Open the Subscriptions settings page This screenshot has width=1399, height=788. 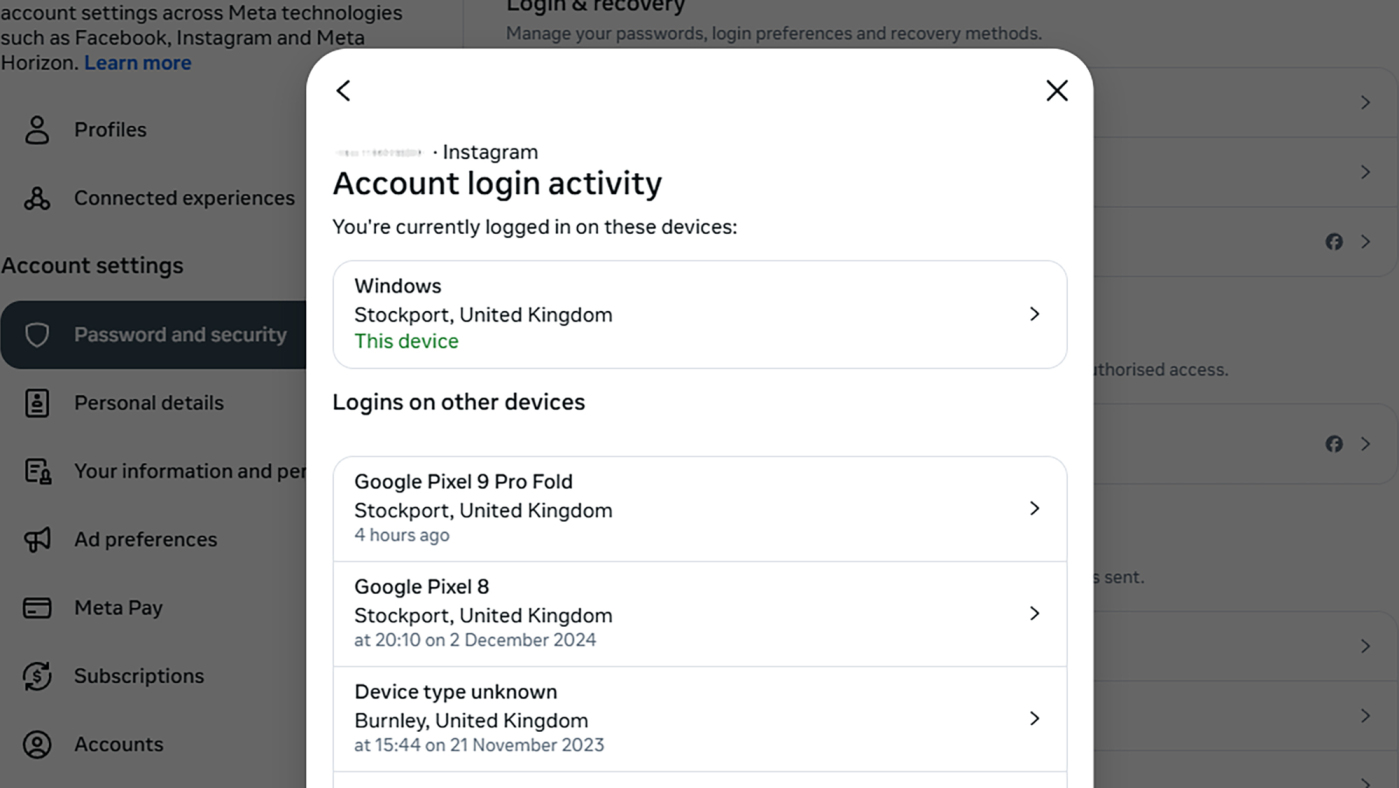[x=138, y=676]
